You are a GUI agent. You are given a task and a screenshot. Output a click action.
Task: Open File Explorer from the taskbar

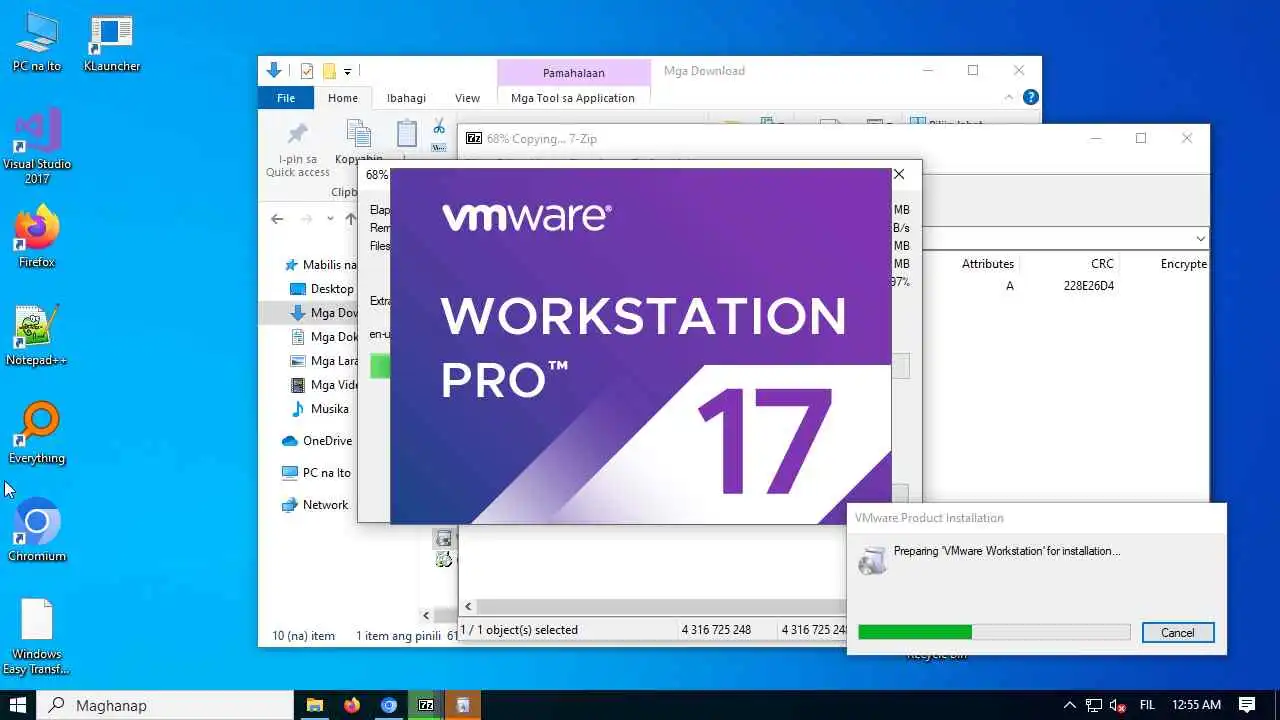tap(314, 705)
